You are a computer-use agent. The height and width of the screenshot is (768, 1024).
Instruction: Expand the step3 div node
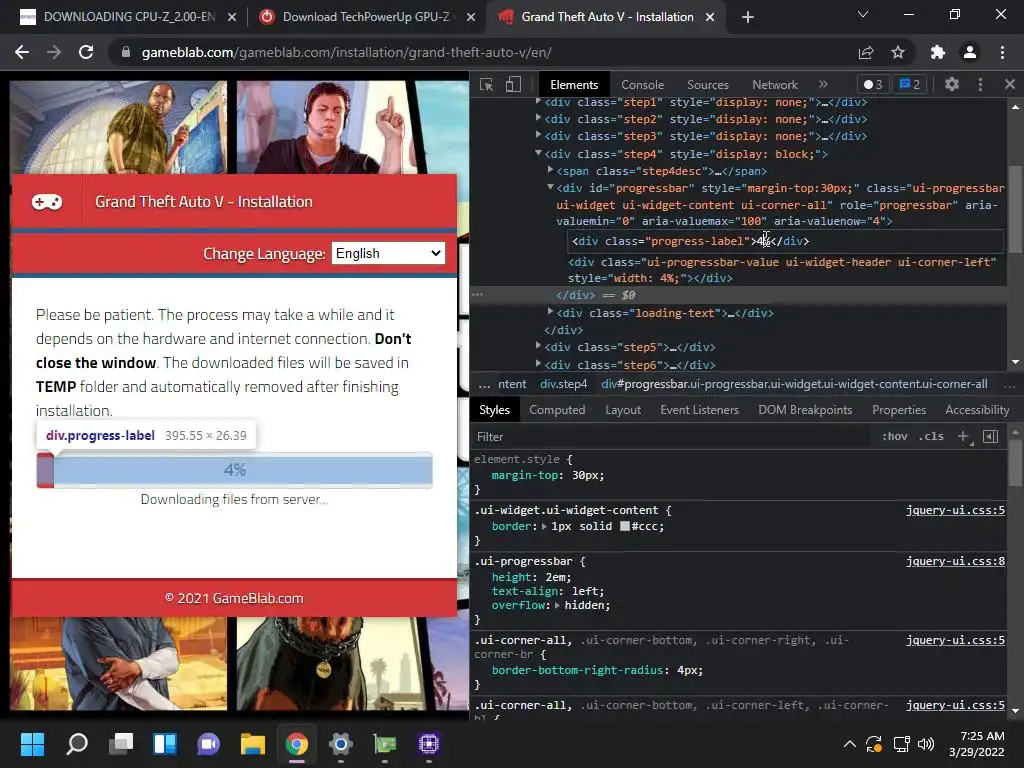tap(538, 135)
